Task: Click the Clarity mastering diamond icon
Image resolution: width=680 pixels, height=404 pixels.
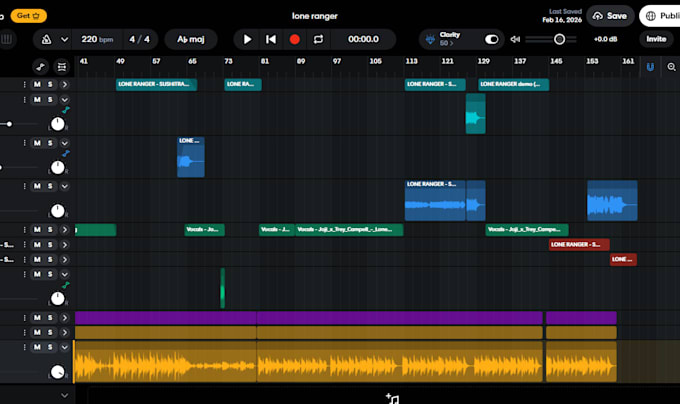Action: pyautogui.click(x=430, y=39)
